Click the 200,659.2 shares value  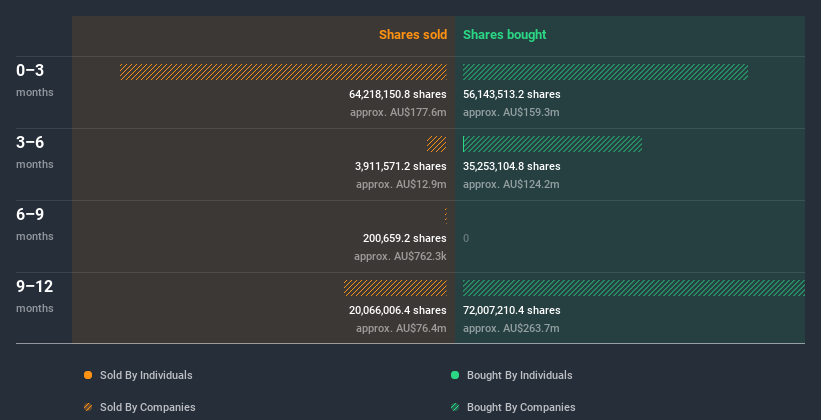[x=405, y=238]
